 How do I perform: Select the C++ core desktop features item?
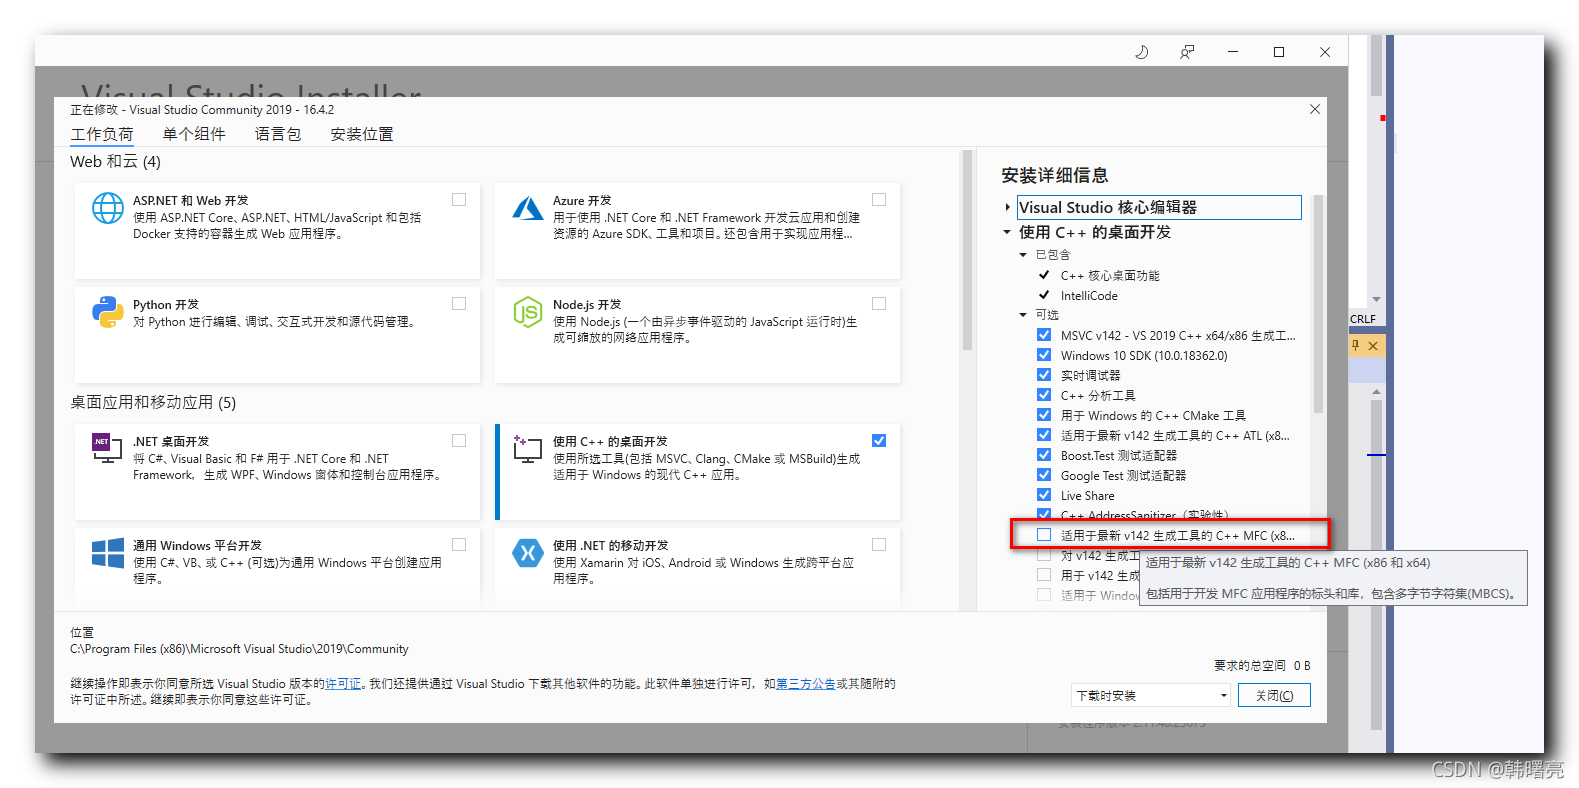pyautogui.click(x=1110, y=275)
